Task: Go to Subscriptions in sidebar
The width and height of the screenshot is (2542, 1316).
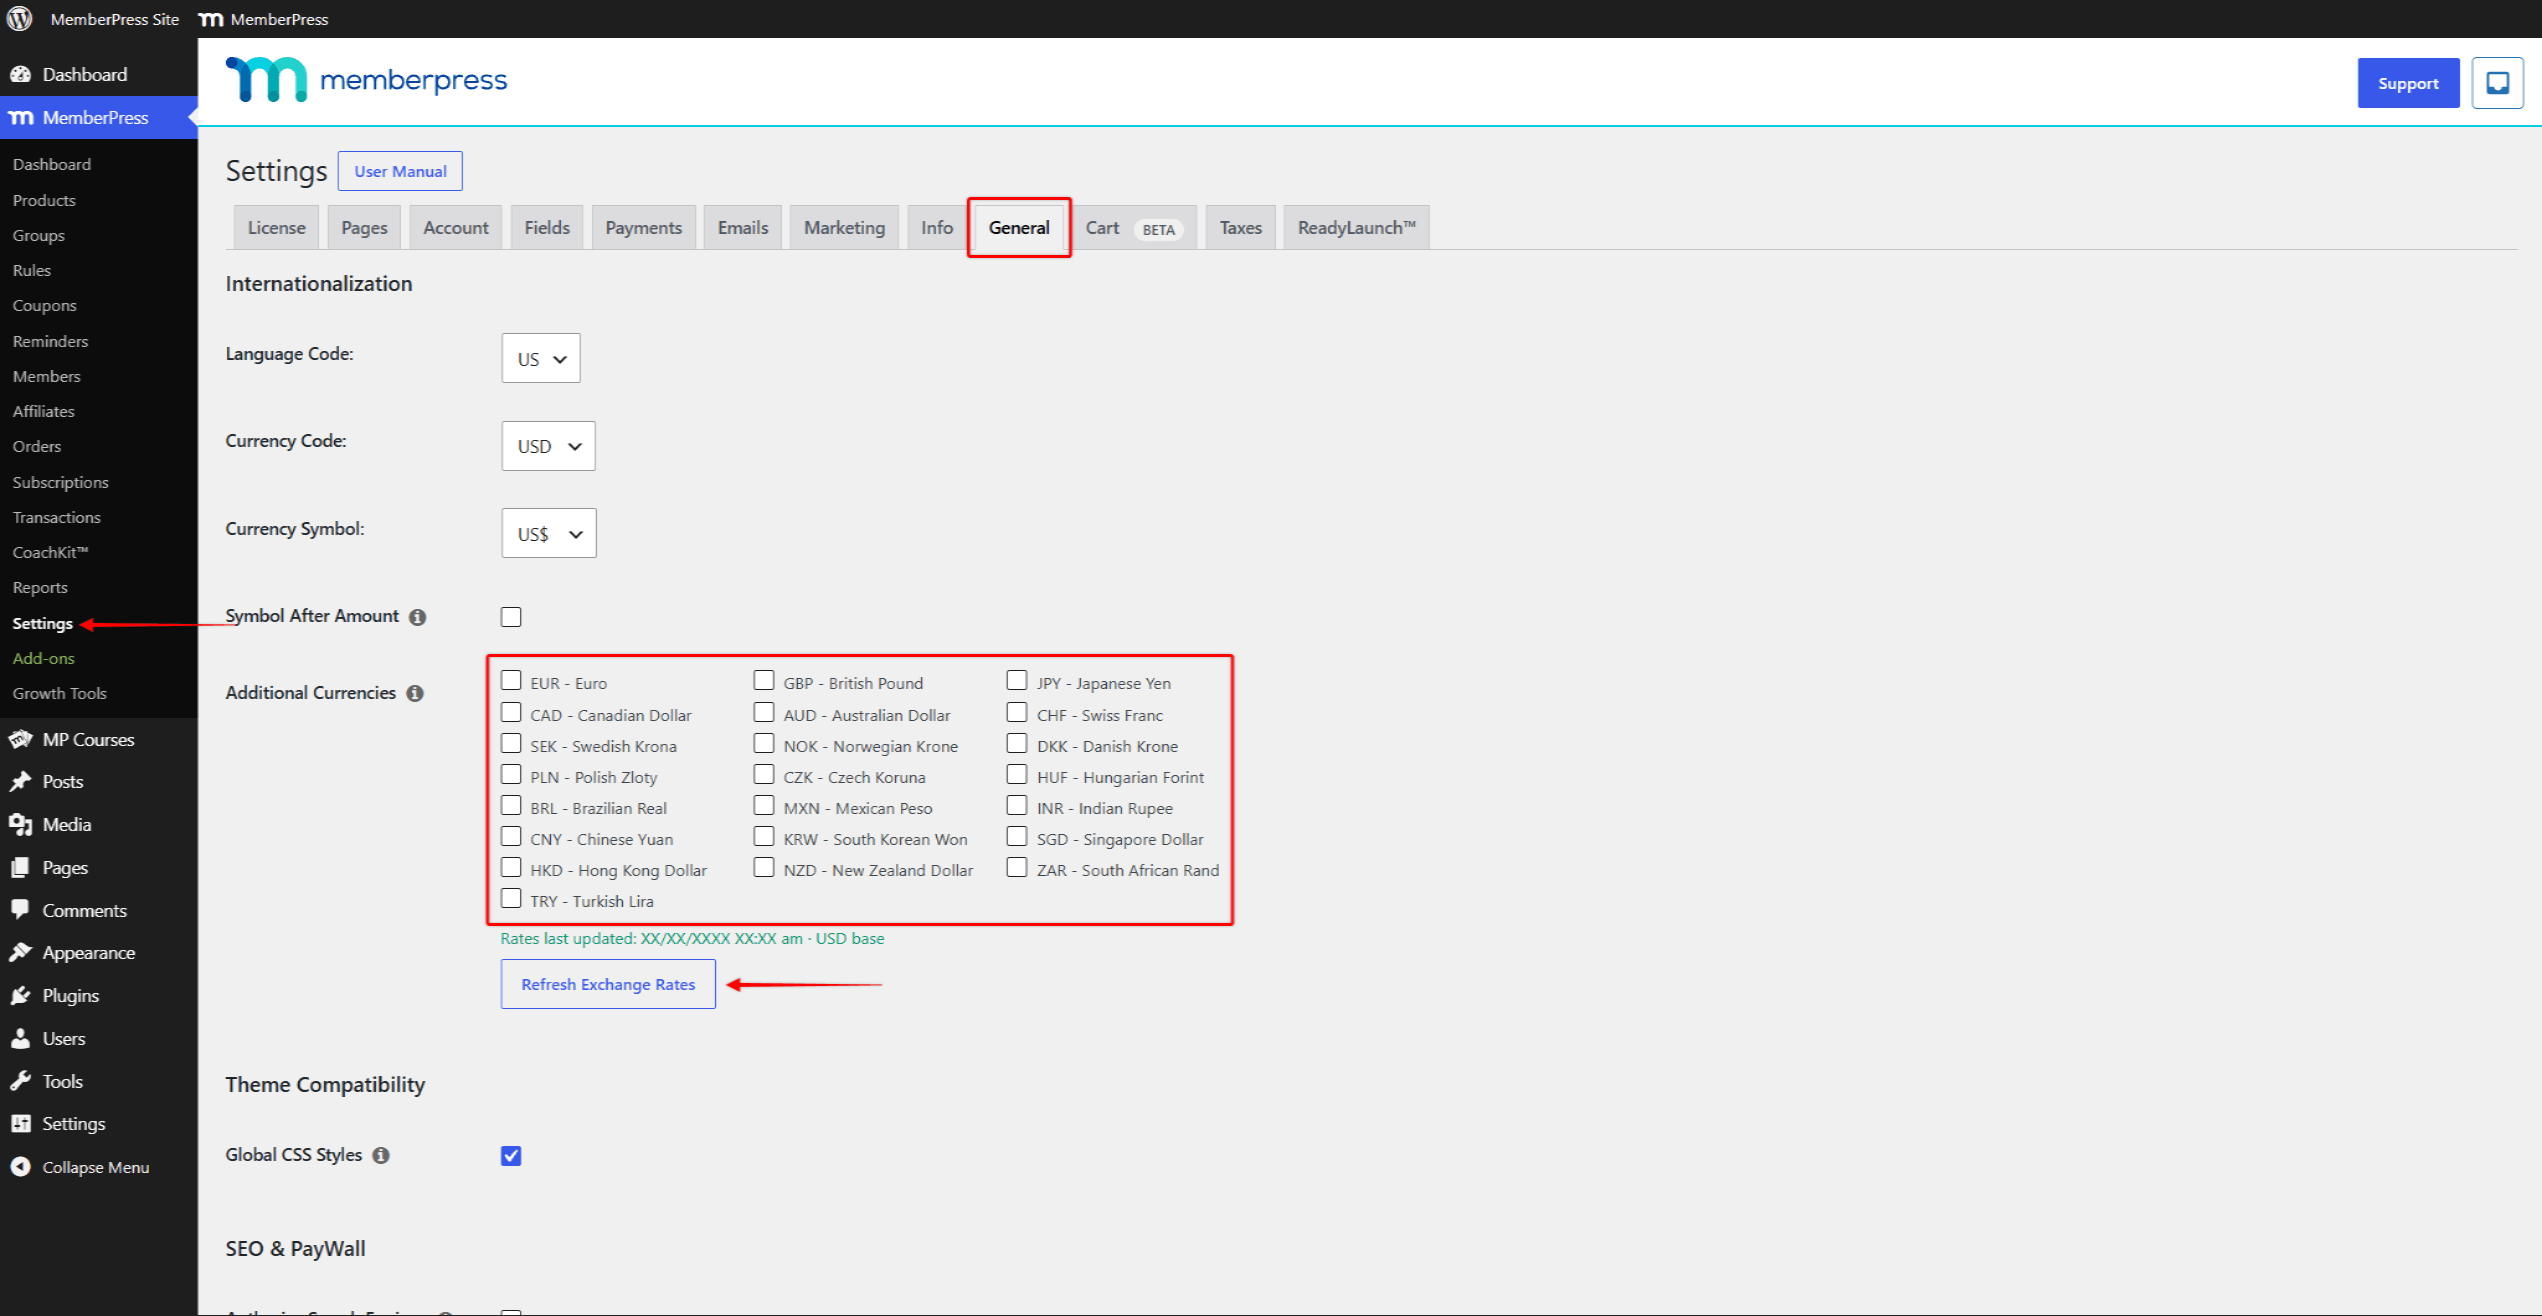Action: coord(60,482)
